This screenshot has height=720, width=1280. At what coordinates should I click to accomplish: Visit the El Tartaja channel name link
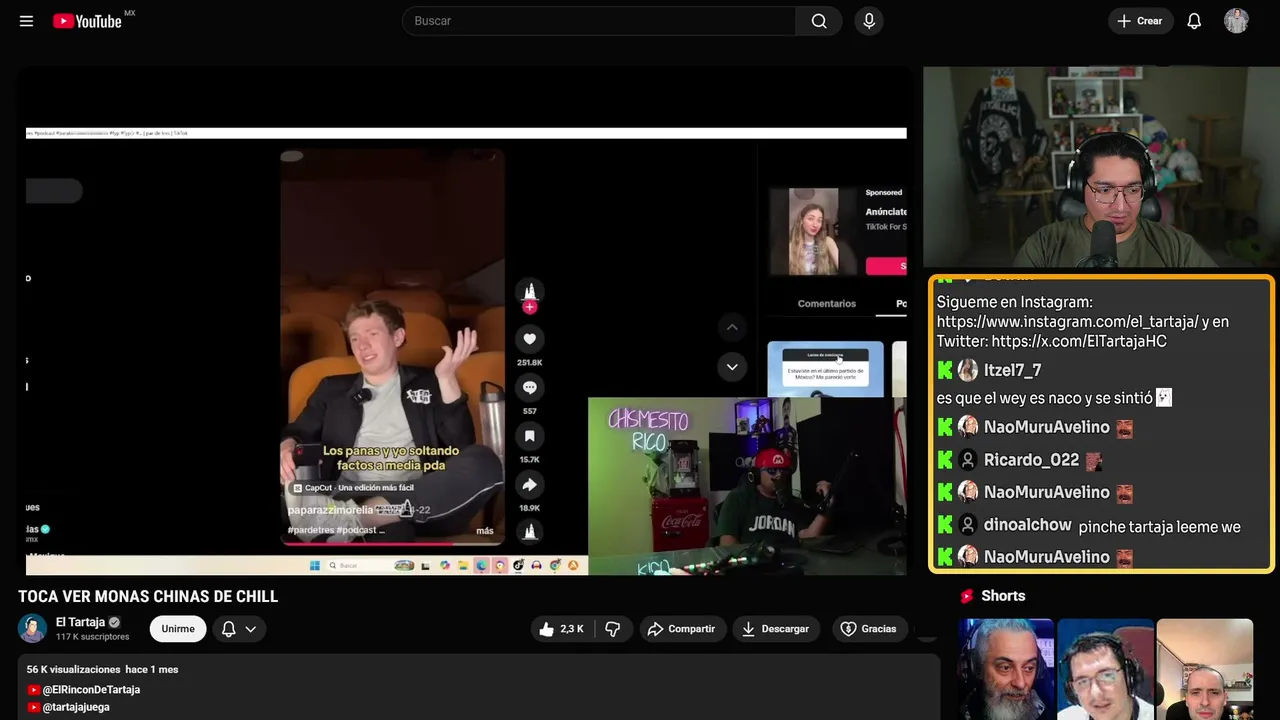point(80,622)
